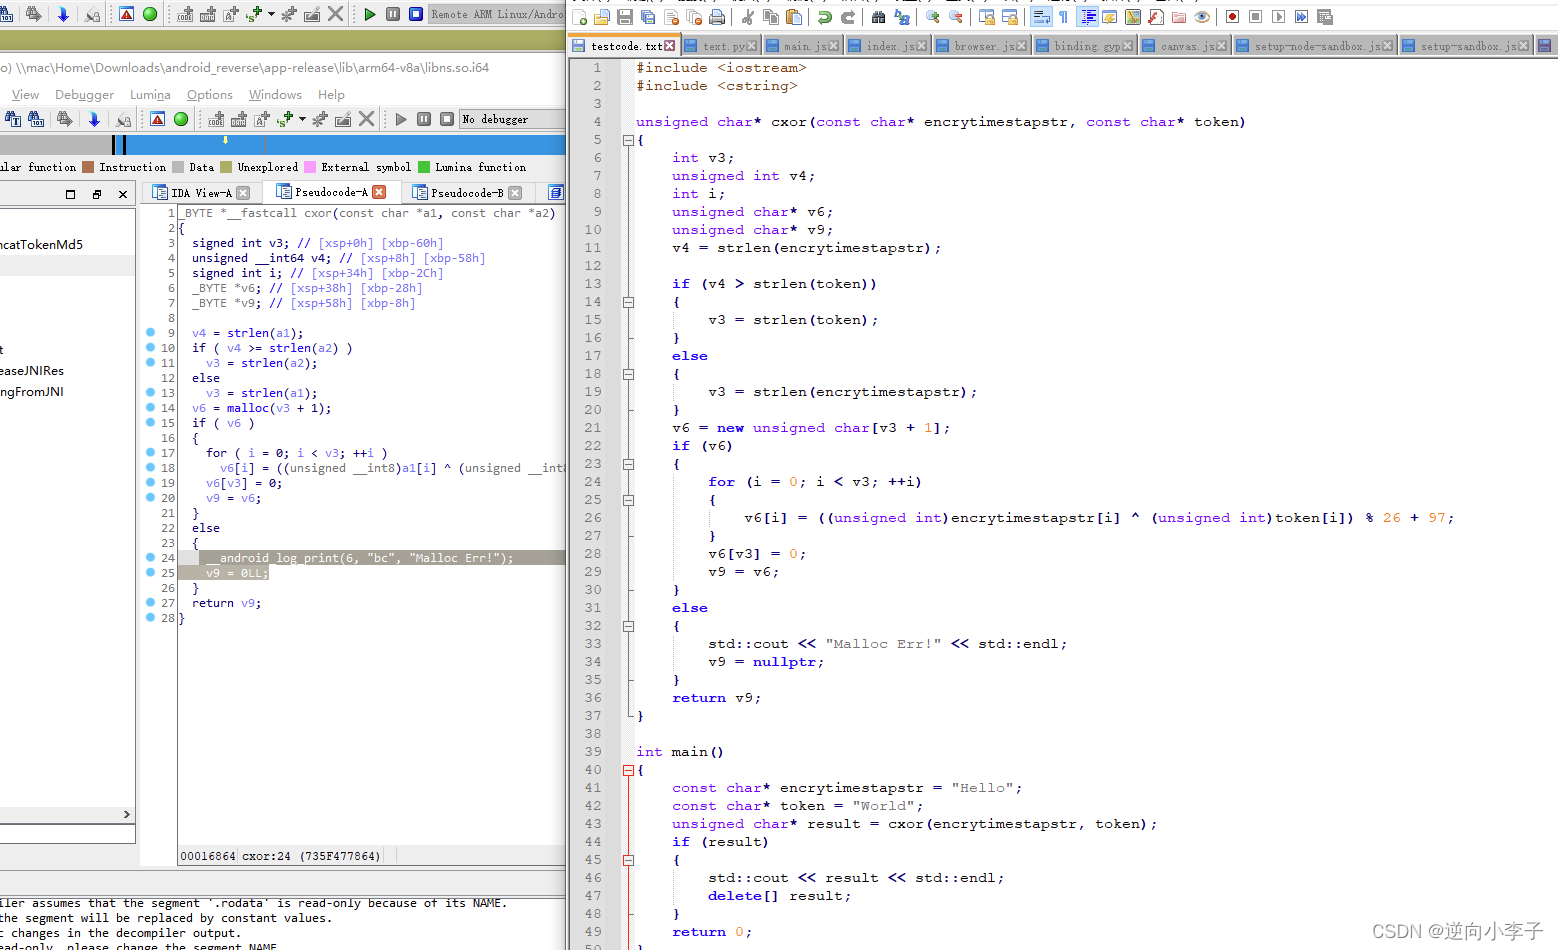Click the Run macro multiple times icon

point(1301,17)
